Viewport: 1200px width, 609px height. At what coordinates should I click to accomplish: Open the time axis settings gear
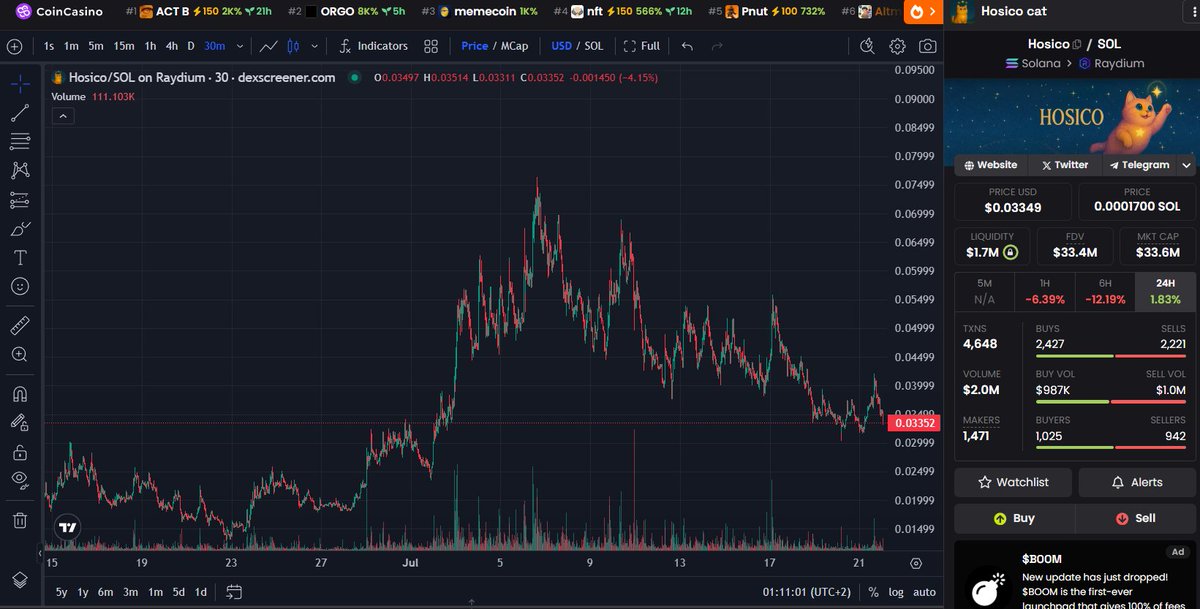916,564
